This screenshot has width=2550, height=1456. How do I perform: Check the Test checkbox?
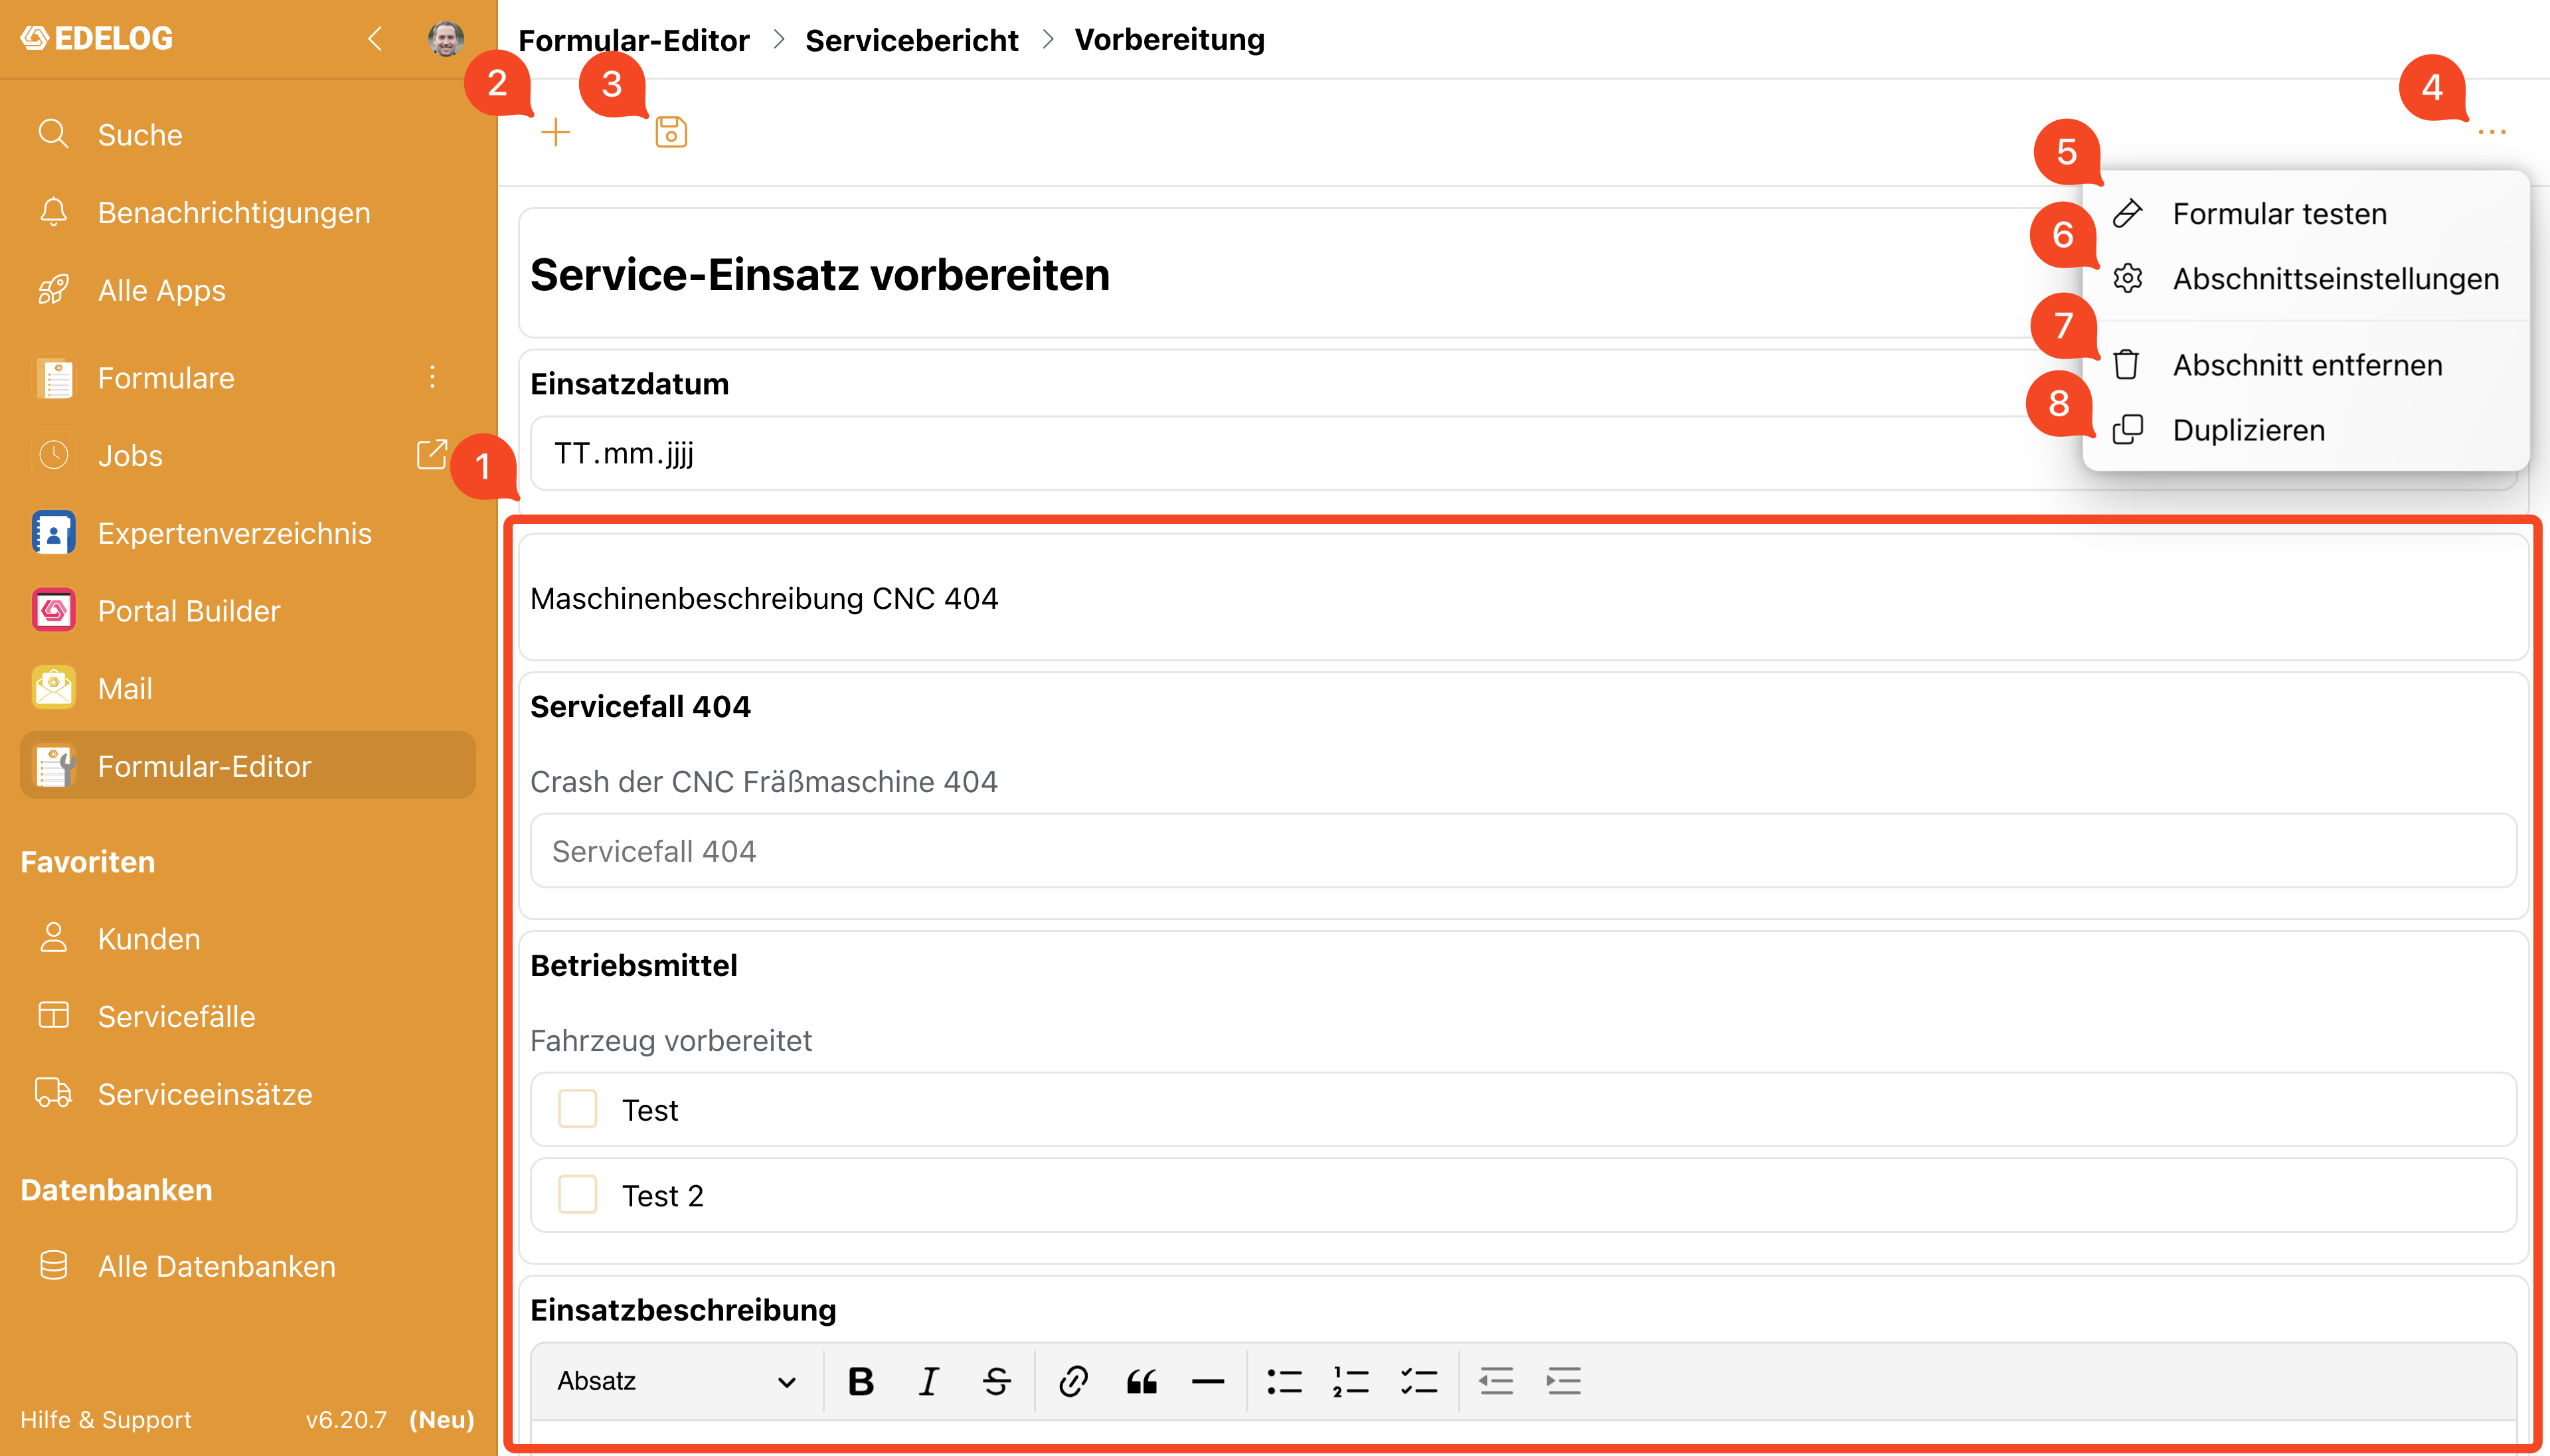click(x=577, y=1109)
